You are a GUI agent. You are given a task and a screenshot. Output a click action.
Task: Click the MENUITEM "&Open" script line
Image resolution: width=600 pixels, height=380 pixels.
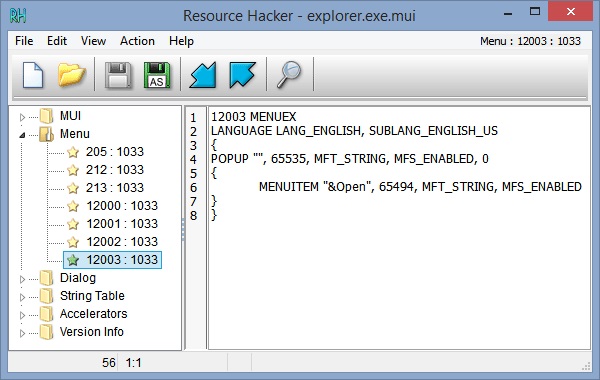[420, 187]
